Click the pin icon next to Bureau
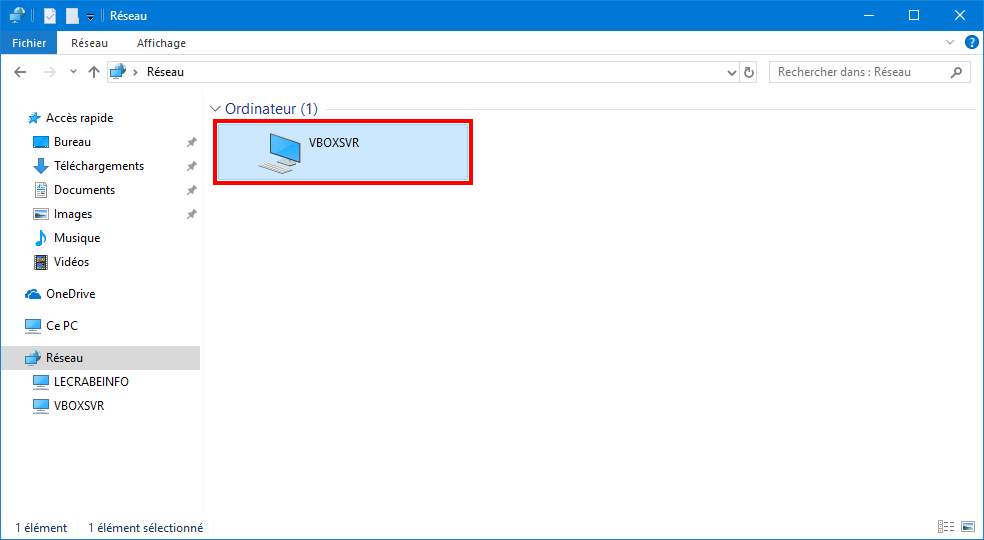This screenshot has height=540, width=984. click(x=191, y=143)
